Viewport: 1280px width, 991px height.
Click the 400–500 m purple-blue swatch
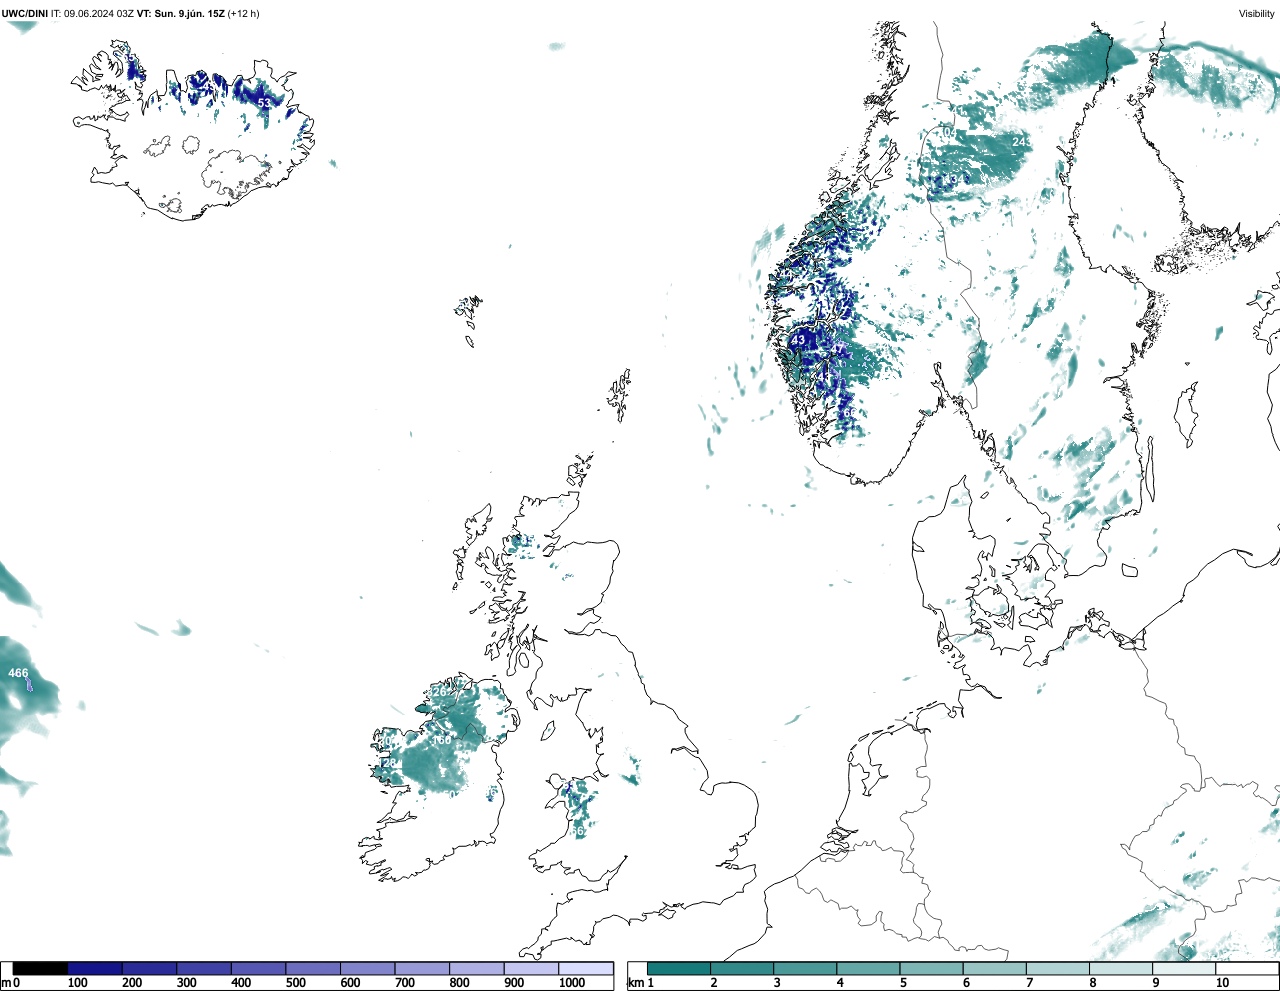click(259, 968)
